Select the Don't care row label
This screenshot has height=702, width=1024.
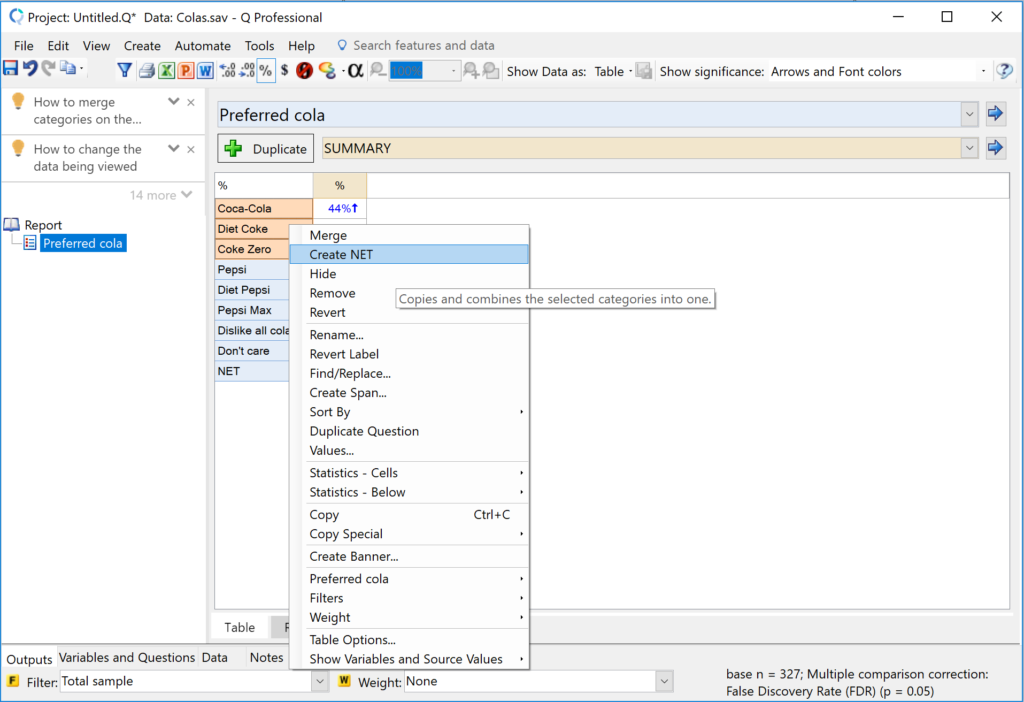pos(252,351)
